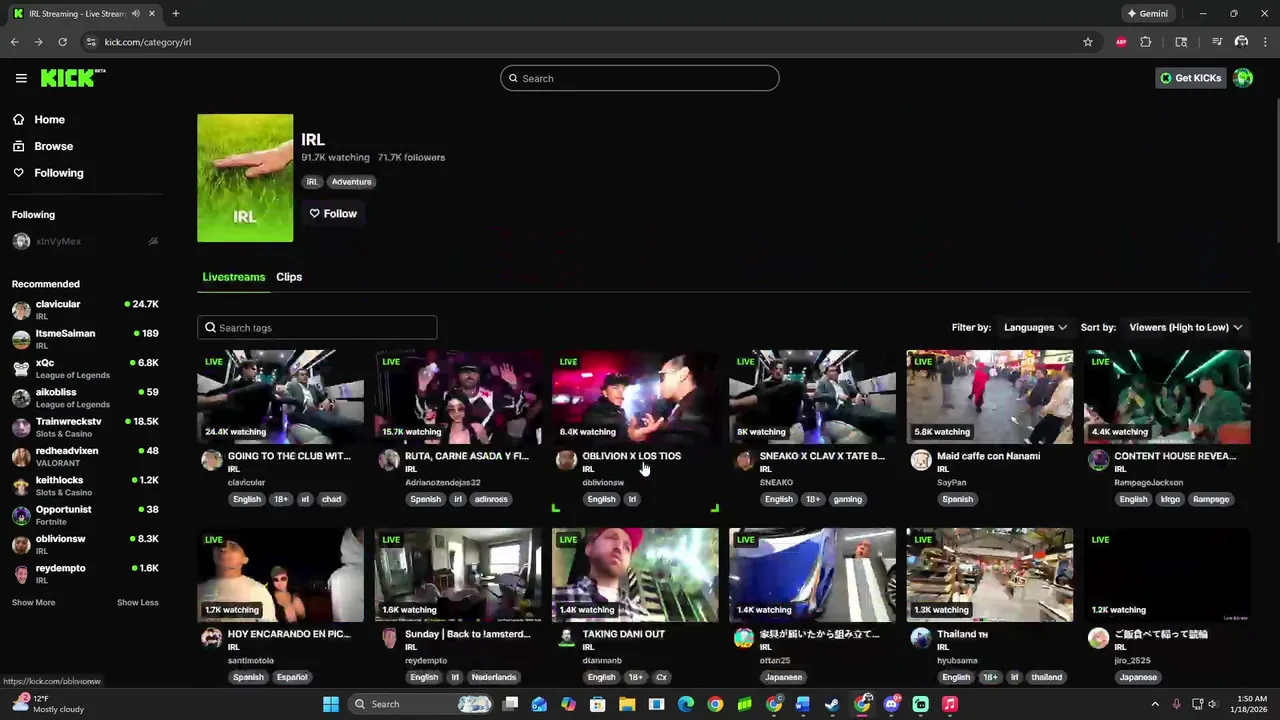Screen dimensions: 1280x720
Task: Open Steam from the taskbar
Action: click(832, 704)
